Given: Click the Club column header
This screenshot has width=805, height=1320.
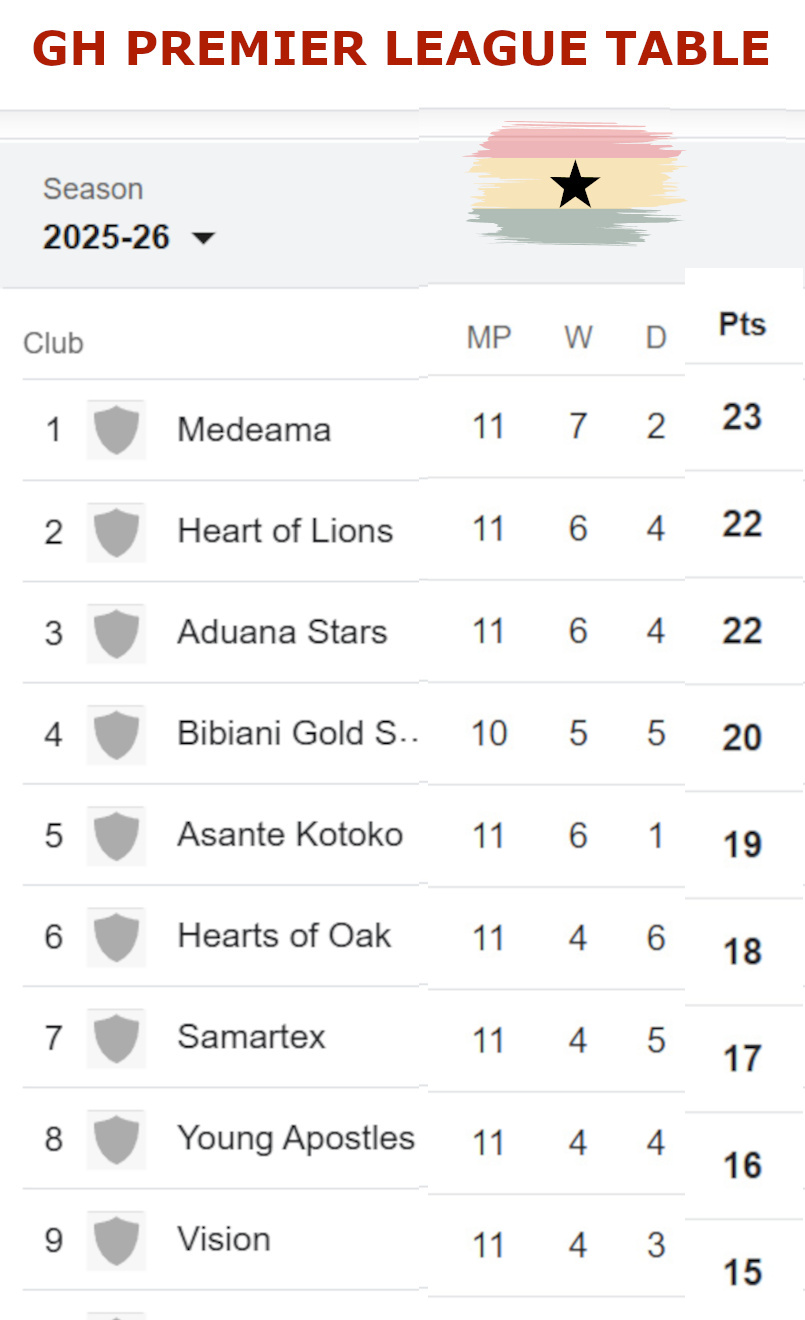Looking at the screenshot, I should click(x=53, y=343).
